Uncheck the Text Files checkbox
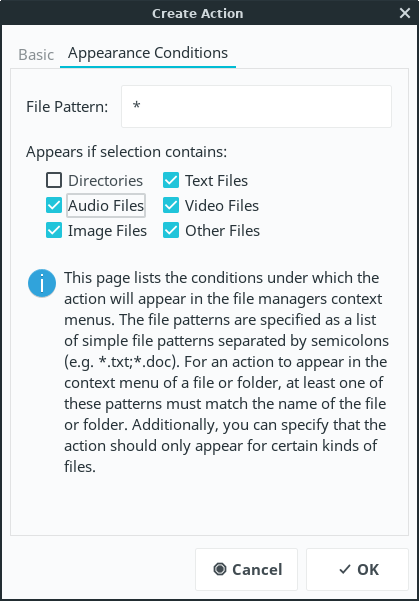Viewport: 419px width, 601px height. [x=171, y=180]
